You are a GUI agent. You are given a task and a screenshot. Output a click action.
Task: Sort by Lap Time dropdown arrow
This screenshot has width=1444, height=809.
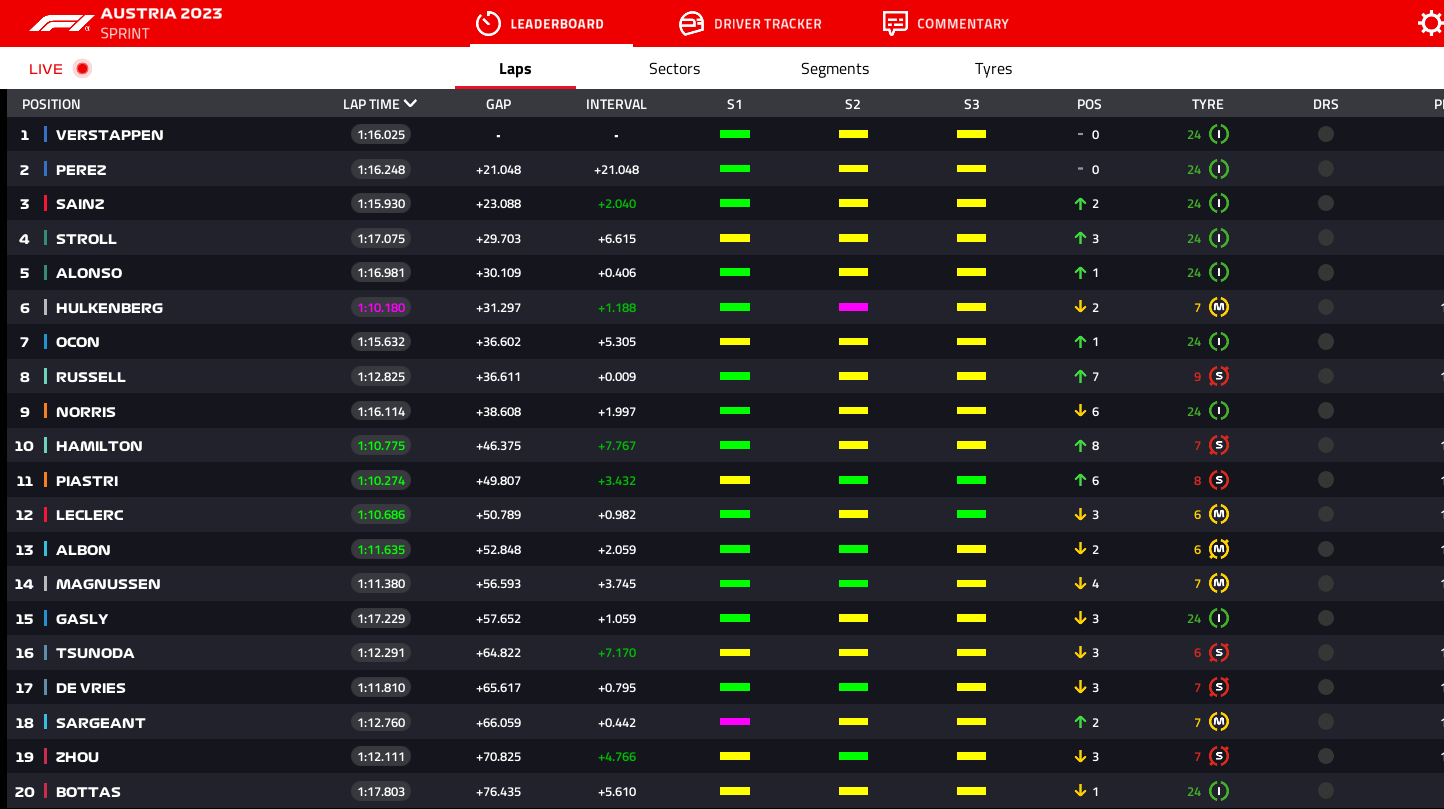411,103
